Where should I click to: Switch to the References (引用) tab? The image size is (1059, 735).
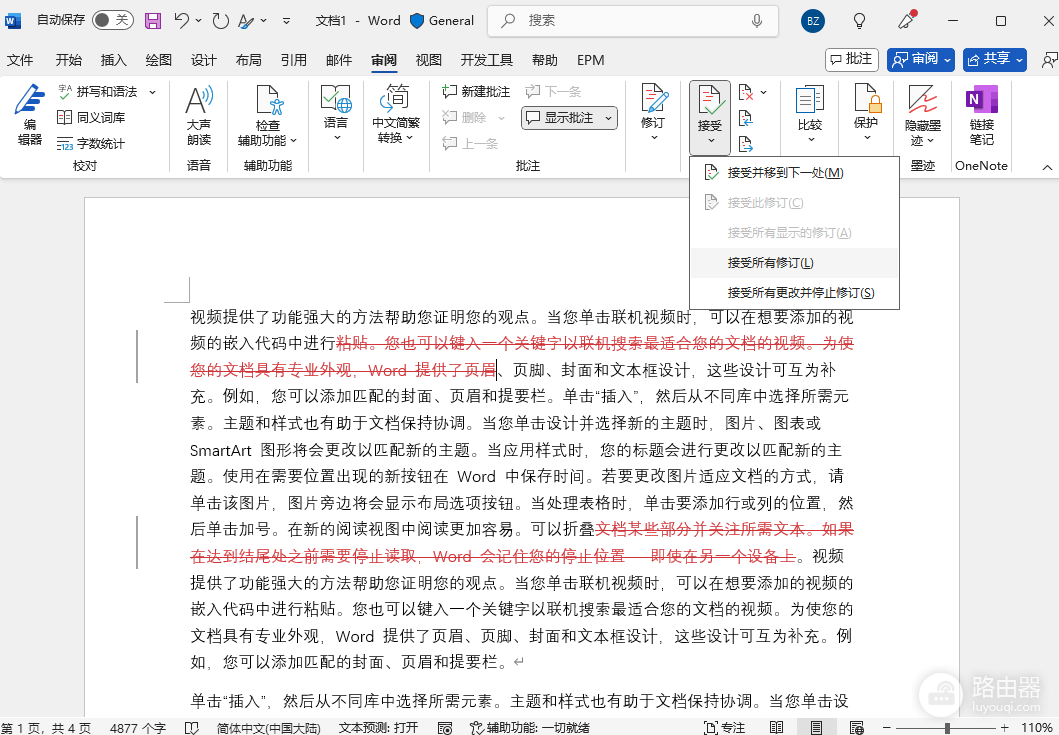(294, 60)
